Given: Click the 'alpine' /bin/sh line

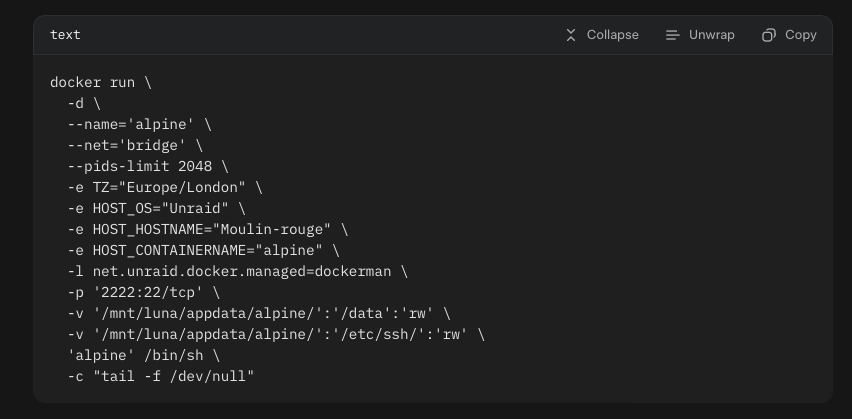Looking at the screenshot, I should point(143,355).
